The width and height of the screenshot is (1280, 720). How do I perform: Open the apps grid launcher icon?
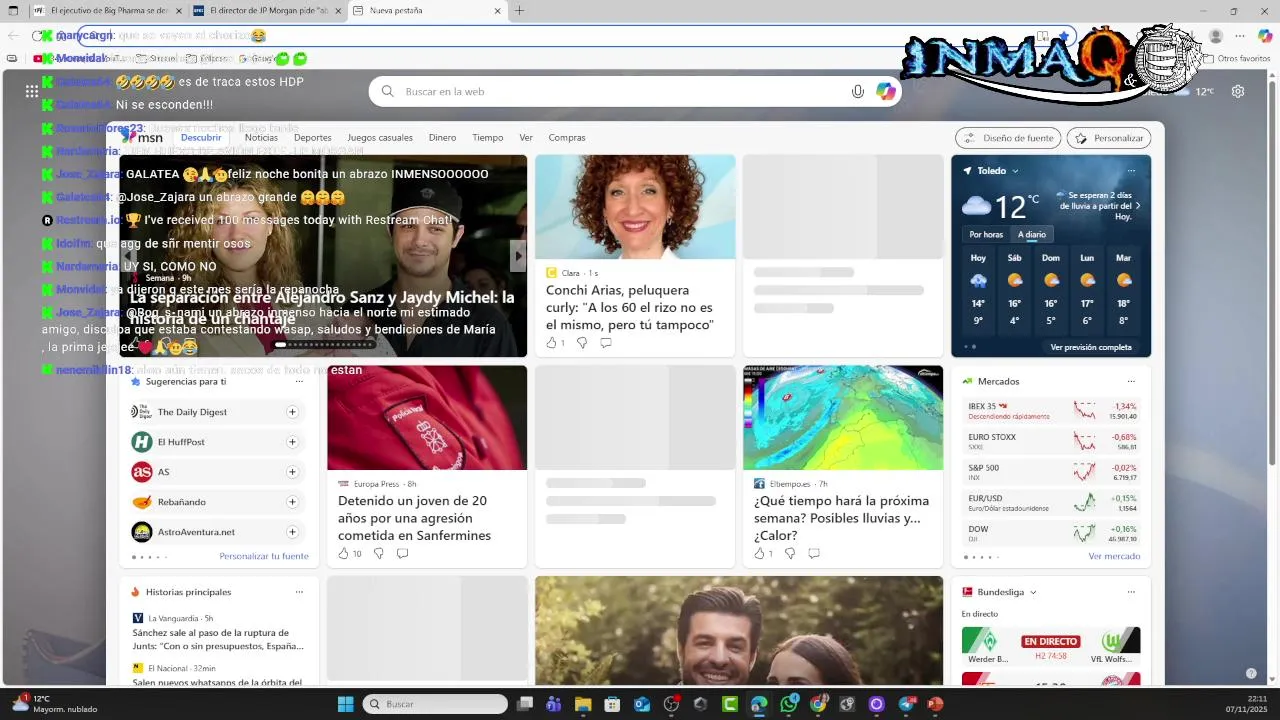pos(32,91)
